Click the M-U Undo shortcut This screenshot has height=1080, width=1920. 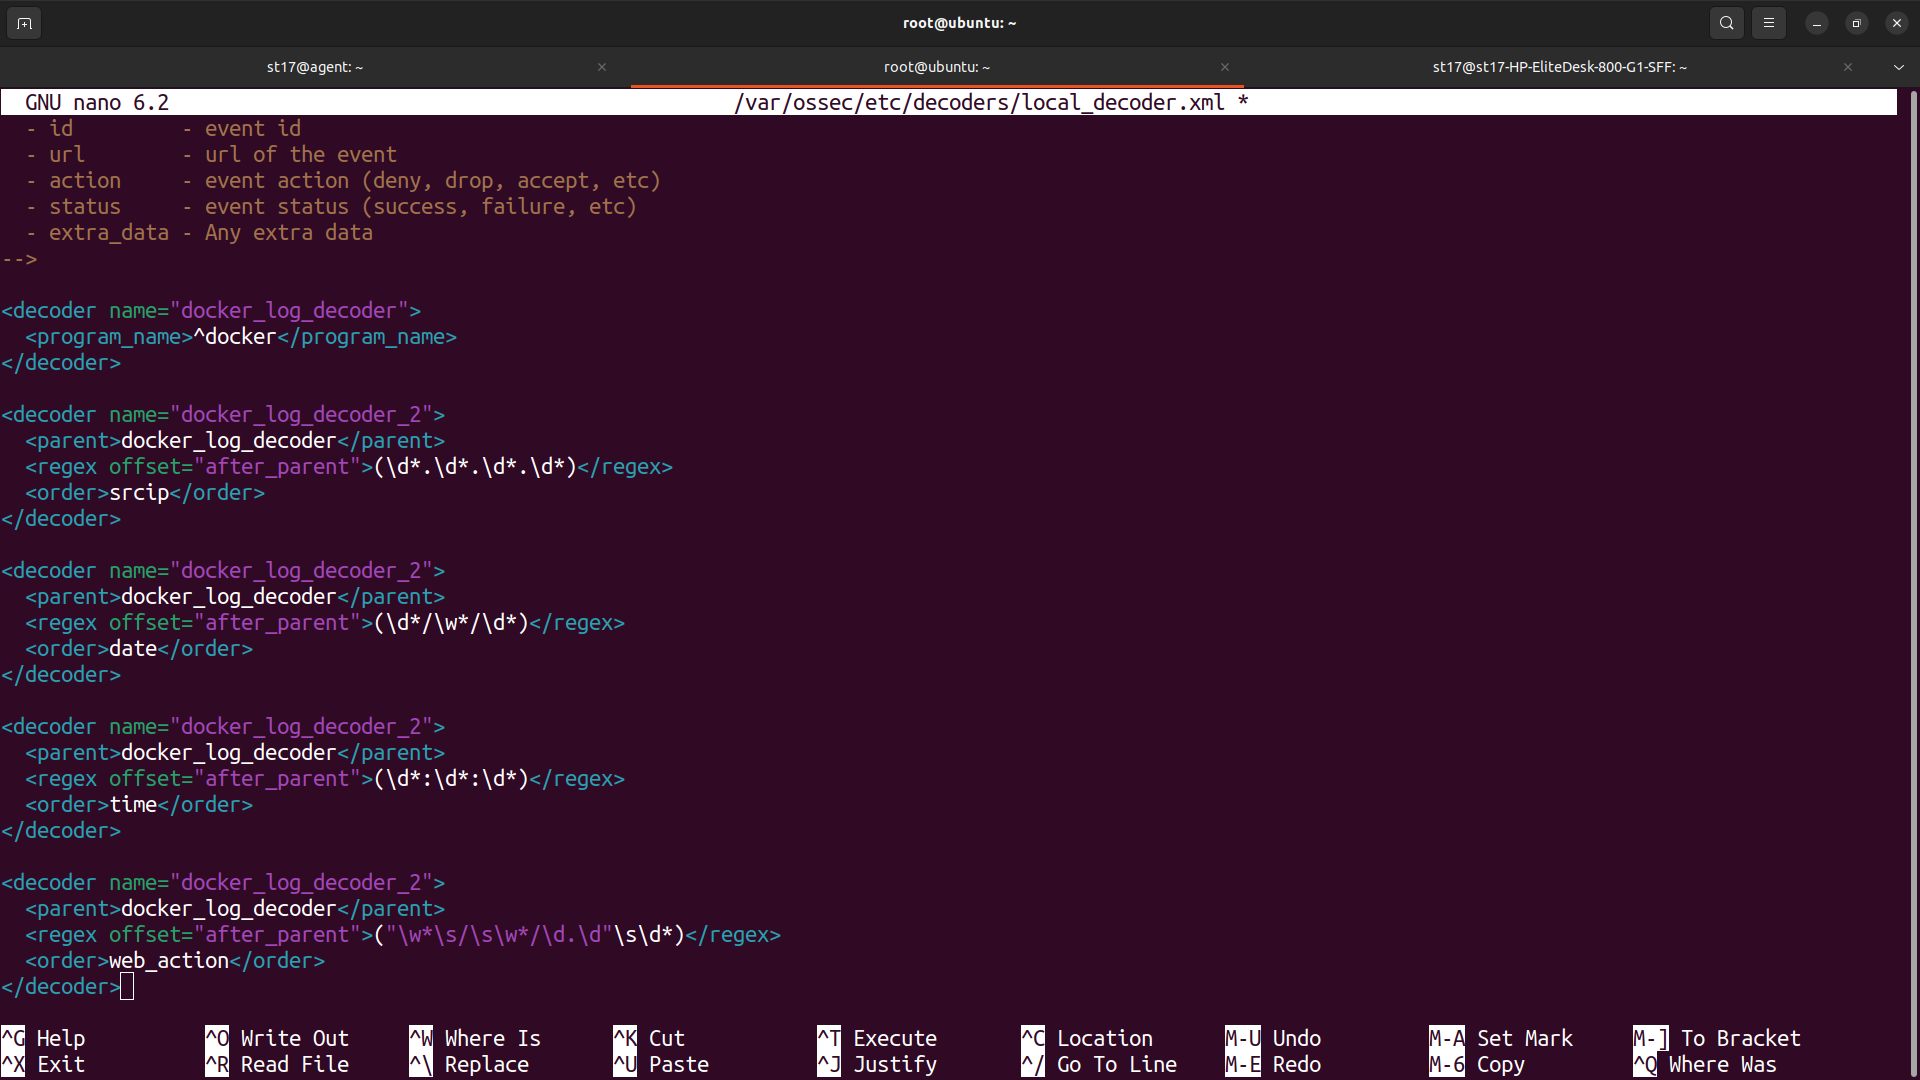click(1273, 1038)
